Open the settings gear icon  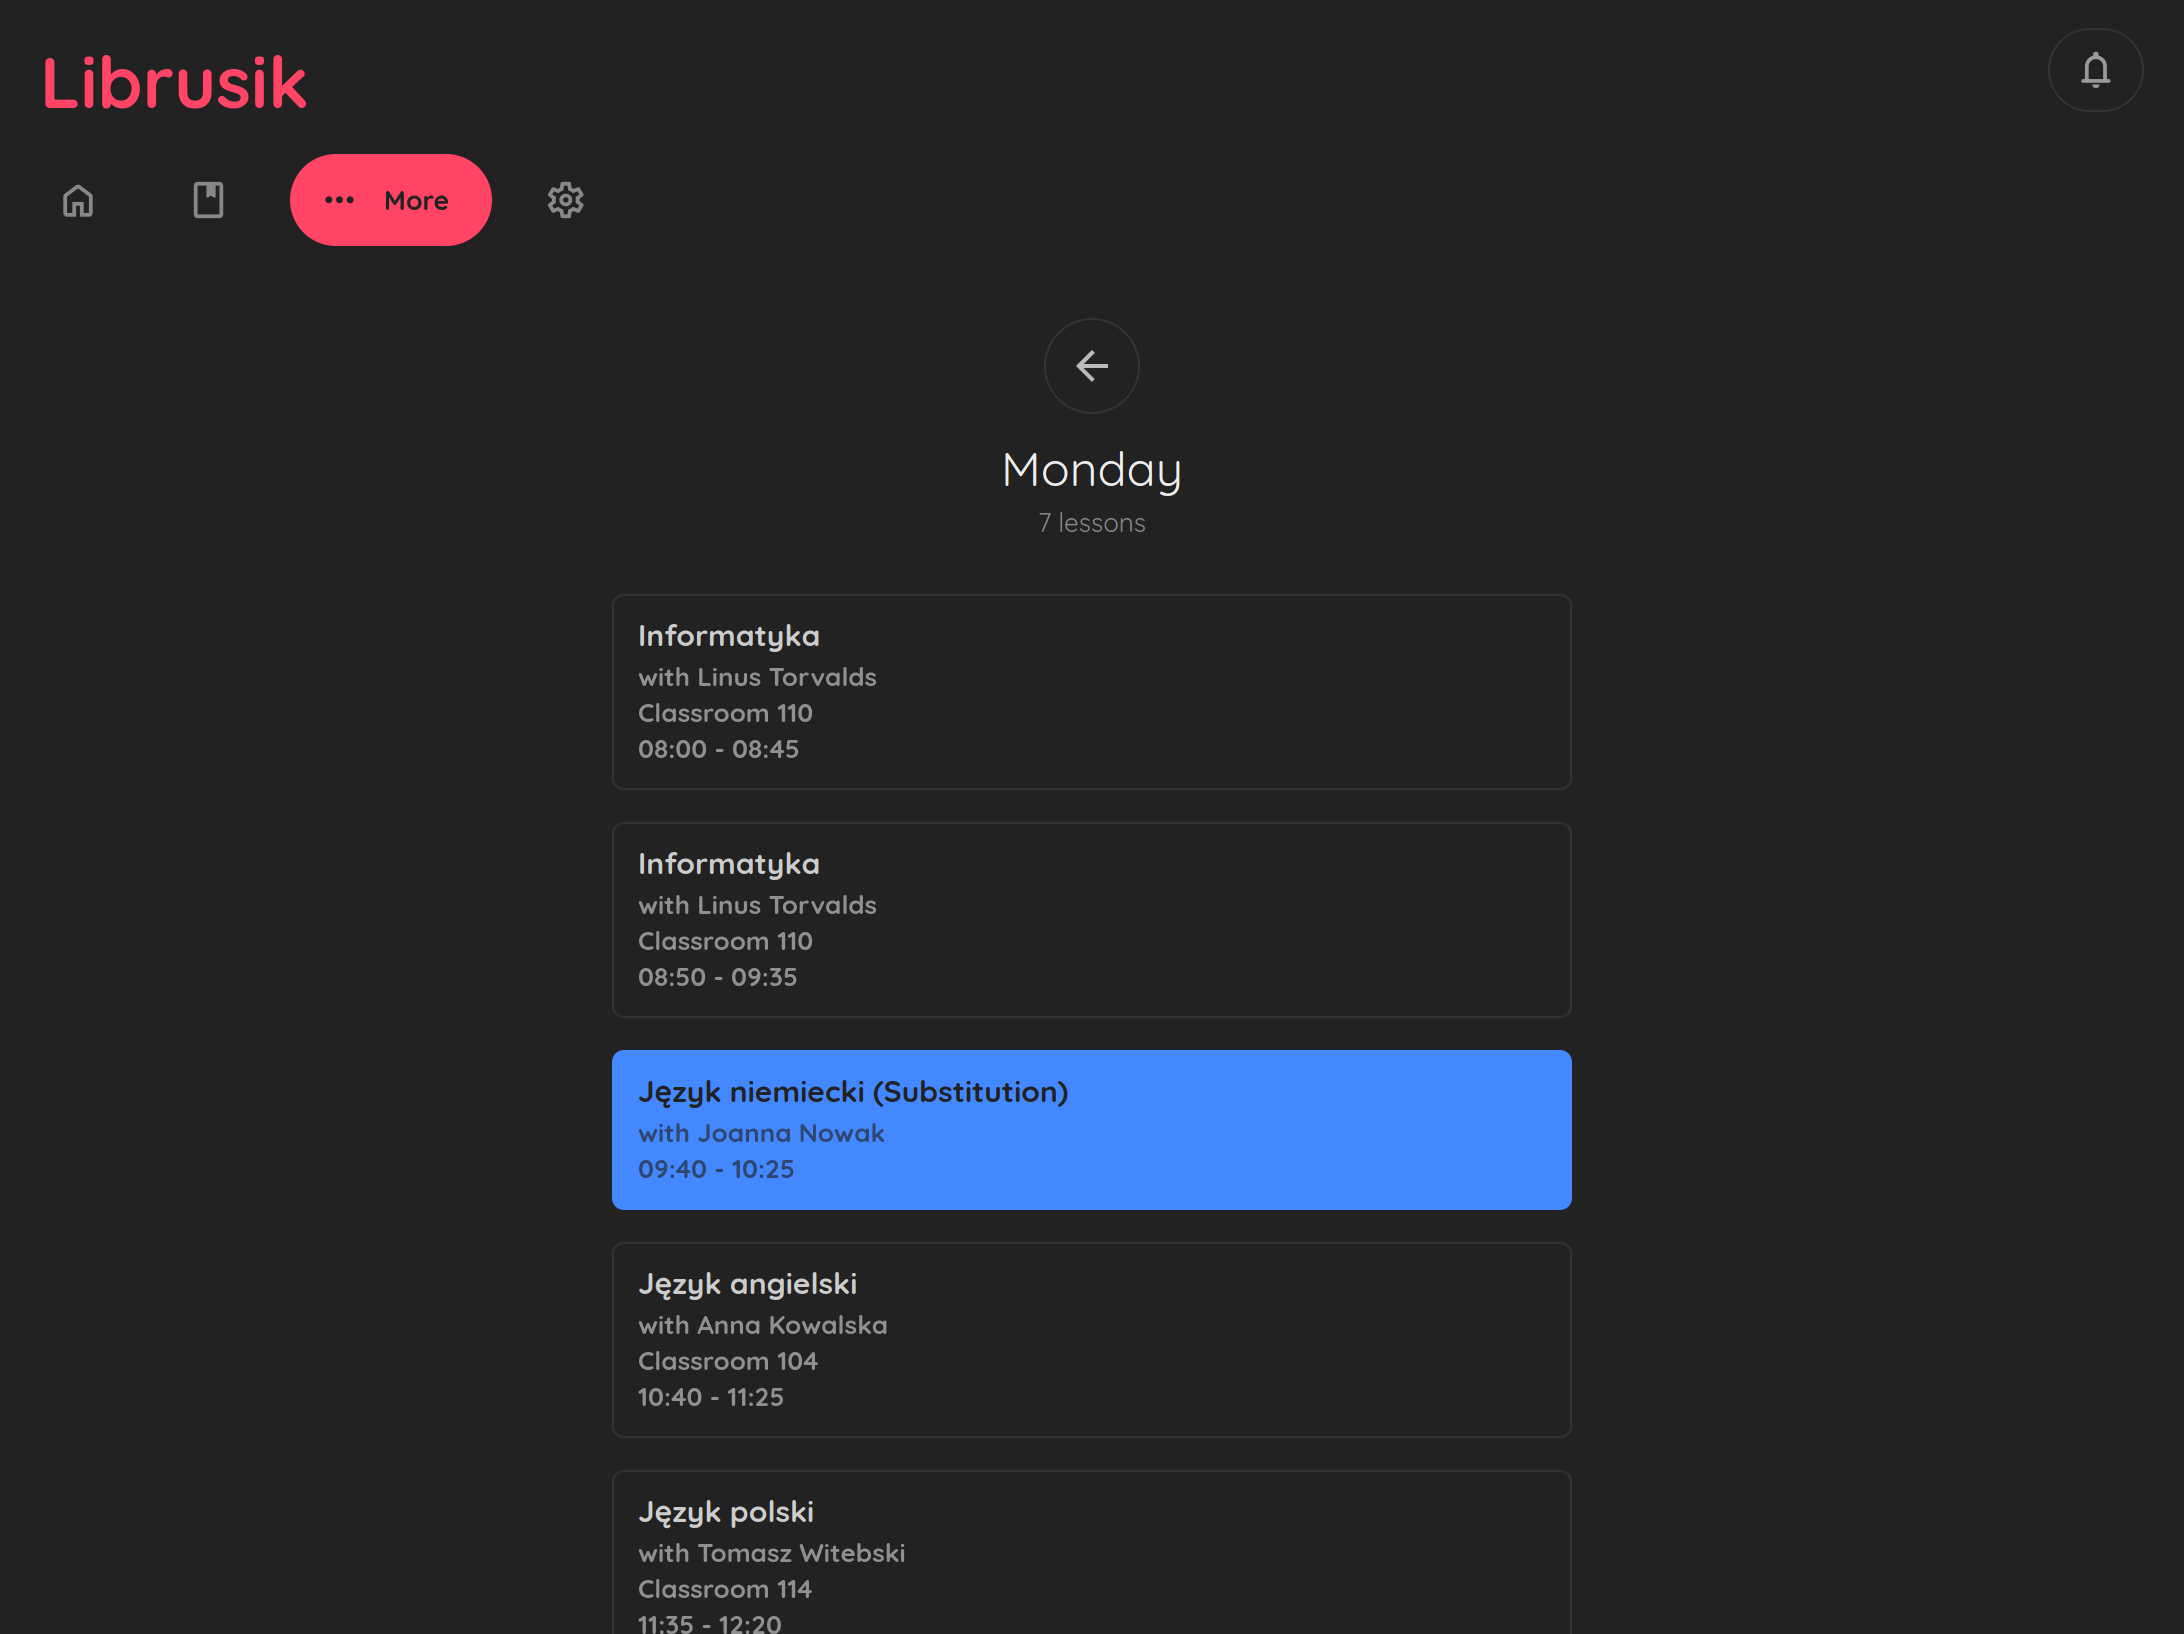tap(565, 200)
